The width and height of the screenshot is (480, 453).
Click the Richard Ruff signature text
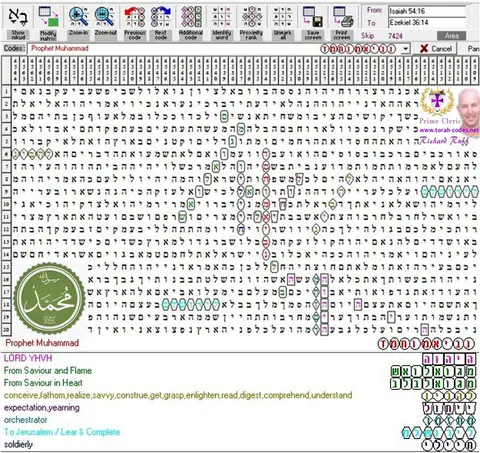click(444, 140)
